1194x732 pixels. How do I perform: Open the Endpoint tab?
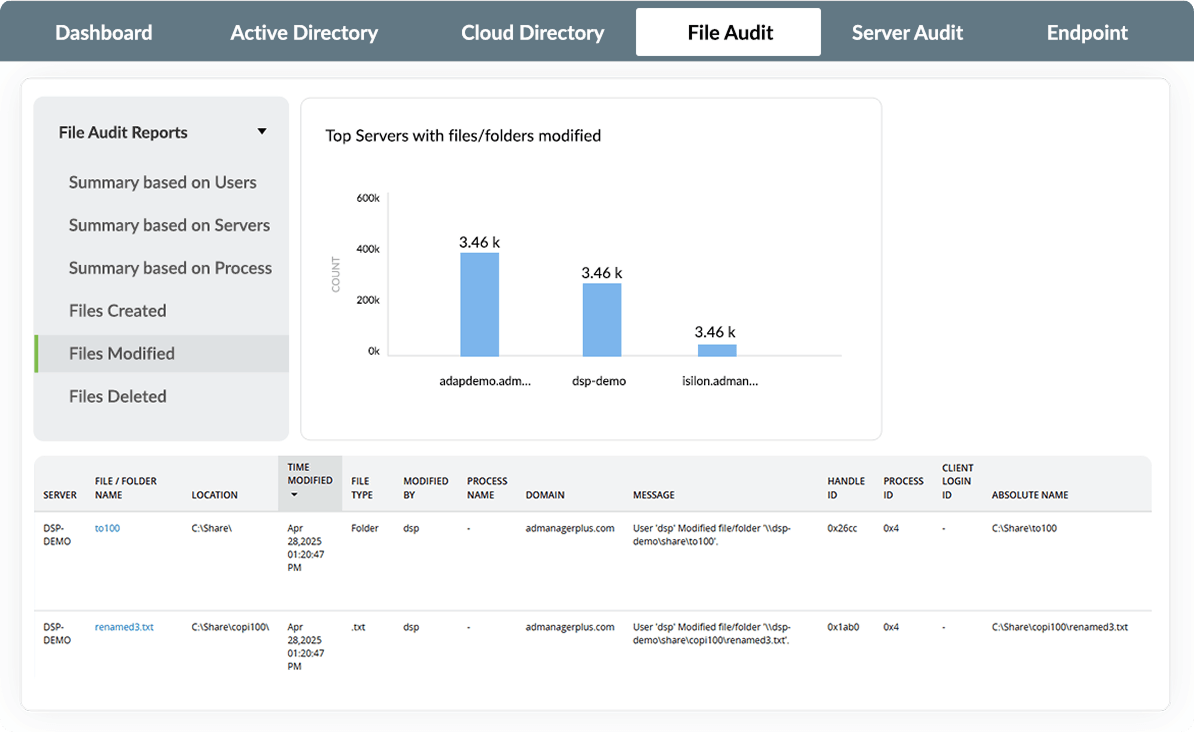point(1087,33)
